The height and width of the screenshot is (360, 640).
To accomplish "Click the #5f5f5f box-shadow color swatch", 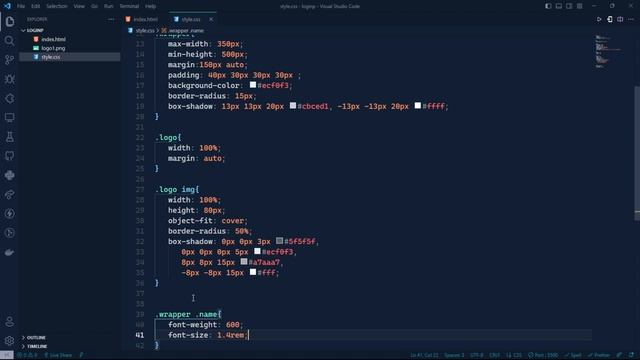I will click(280, 241).
